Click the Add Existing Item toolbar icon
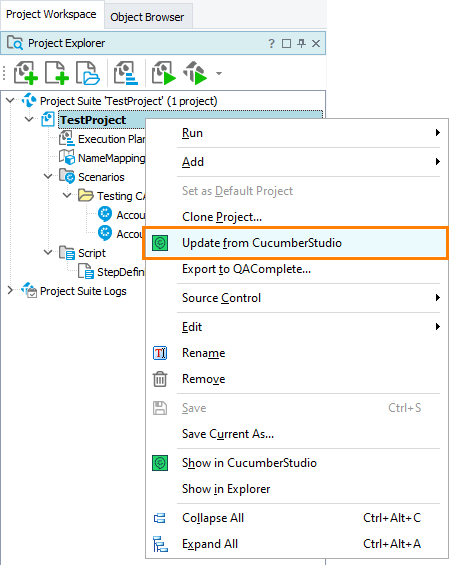This screenshot has width=449, height=565. coord(88,73)
